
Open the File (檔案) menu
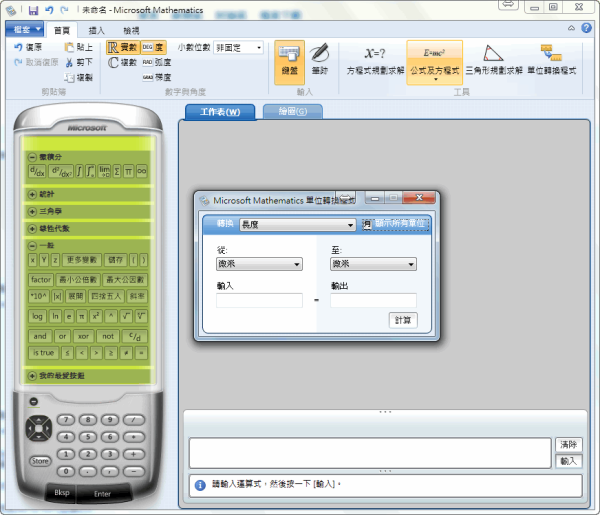click(25, 29)
